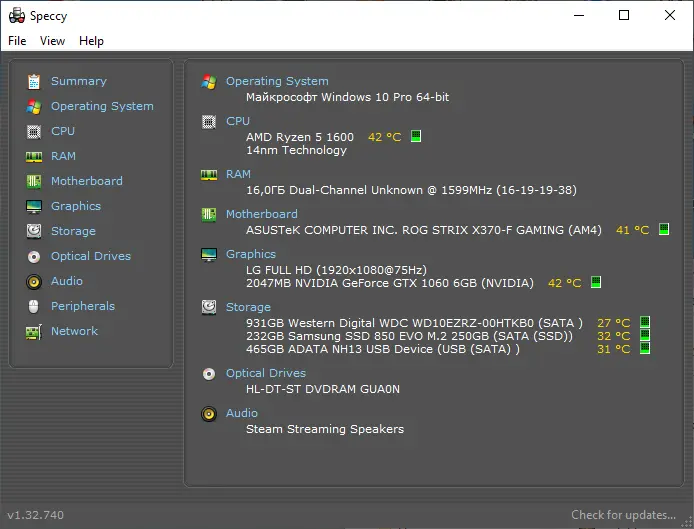The height and width of the screenshot is (529, 694).
Task: Click Check for updates link
Action: coord(623,515)
